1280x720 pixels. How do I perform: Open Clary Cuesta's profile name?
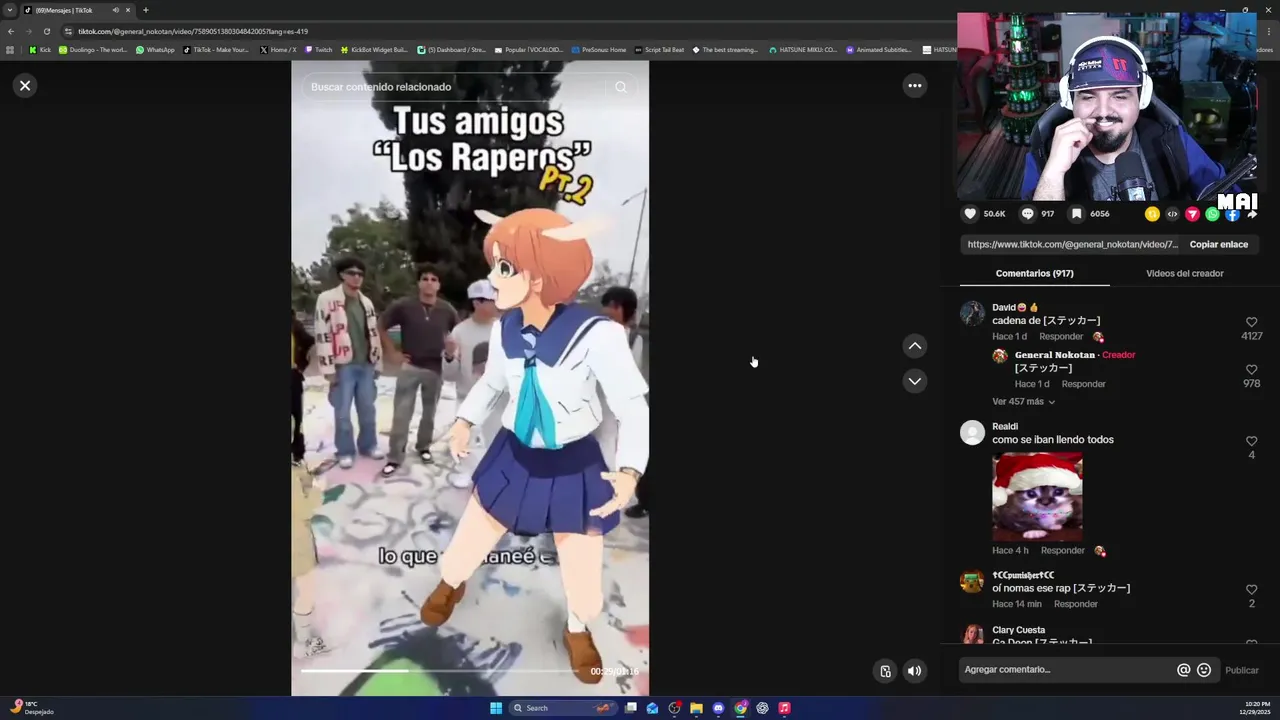[1018, 630]
